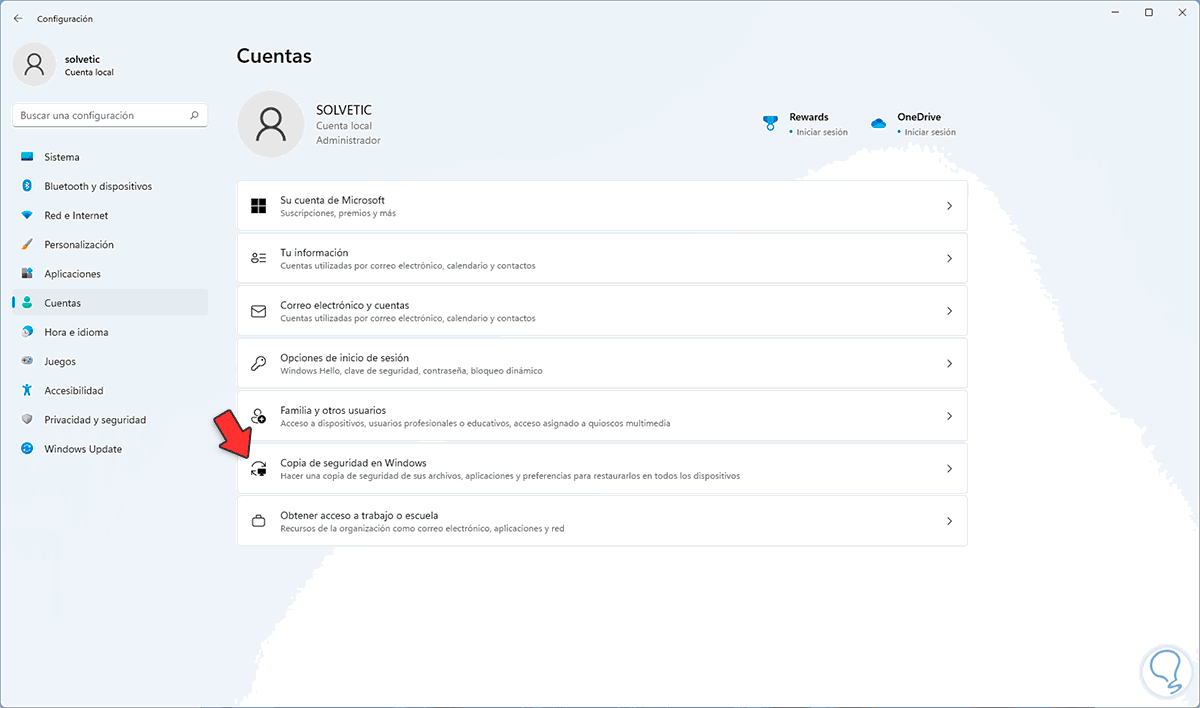Open the Hora e idioma label in the sidebar
This screenshot has width=1200, height=708.
pos(76,332)
